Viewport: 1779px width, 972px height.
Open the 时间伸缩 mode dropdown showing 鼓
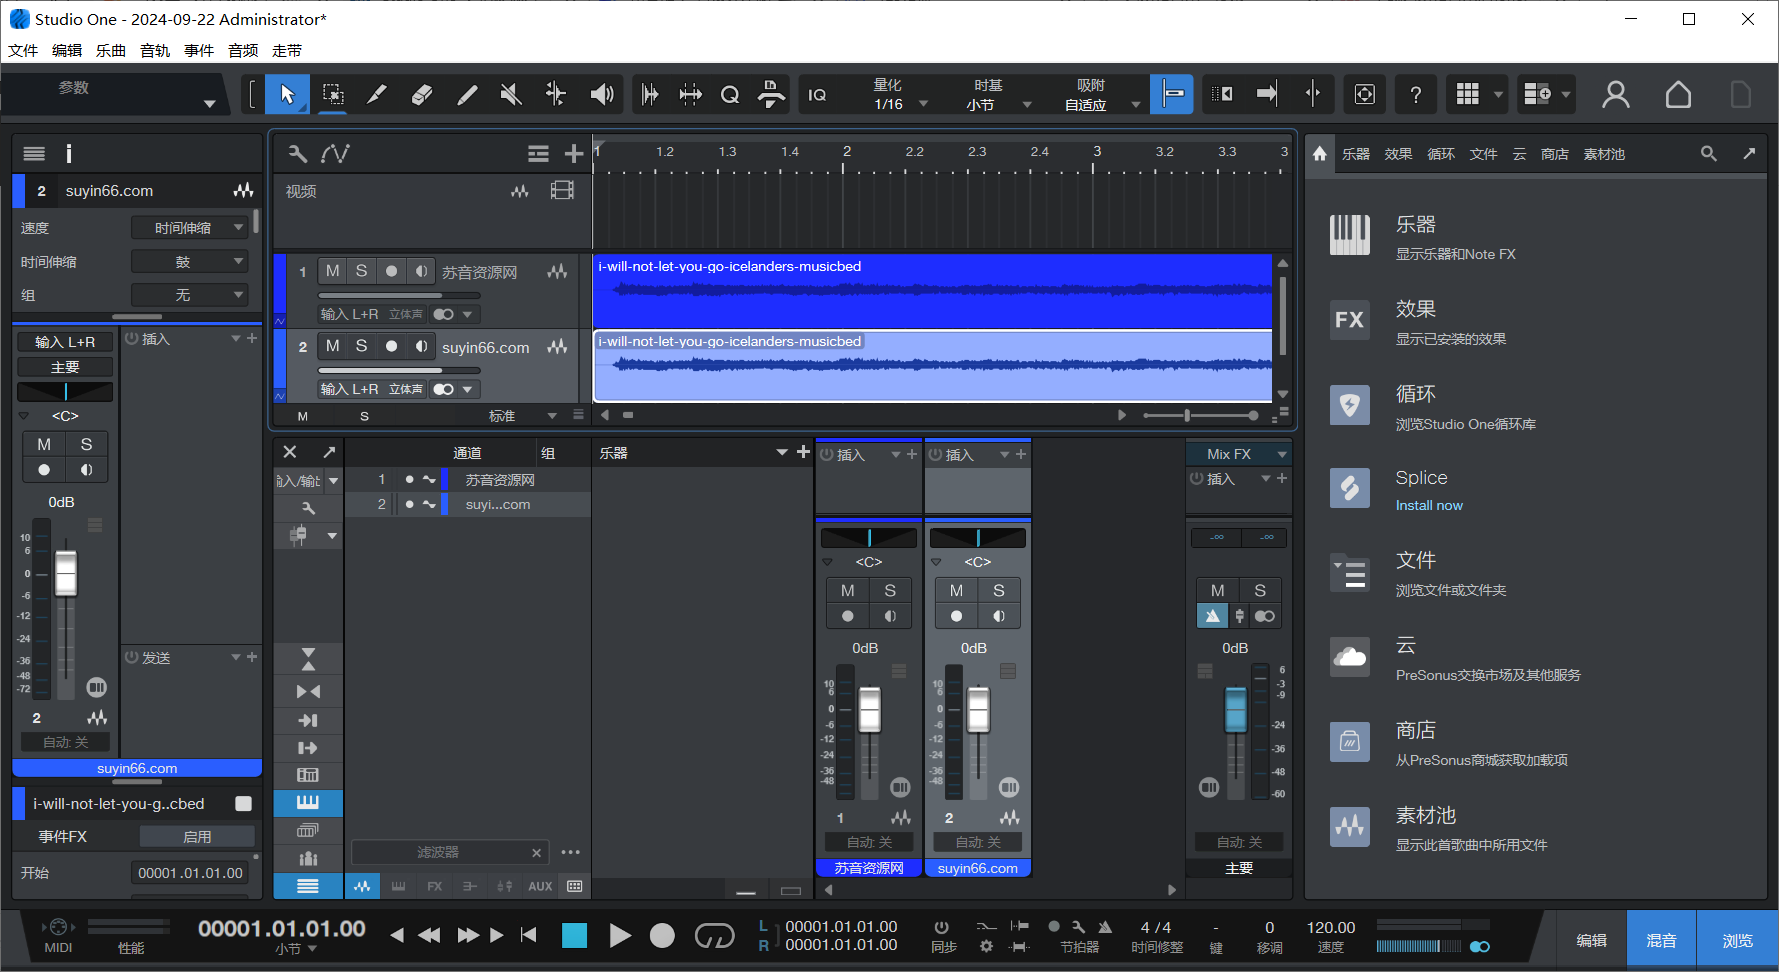(x=189, y=261)
